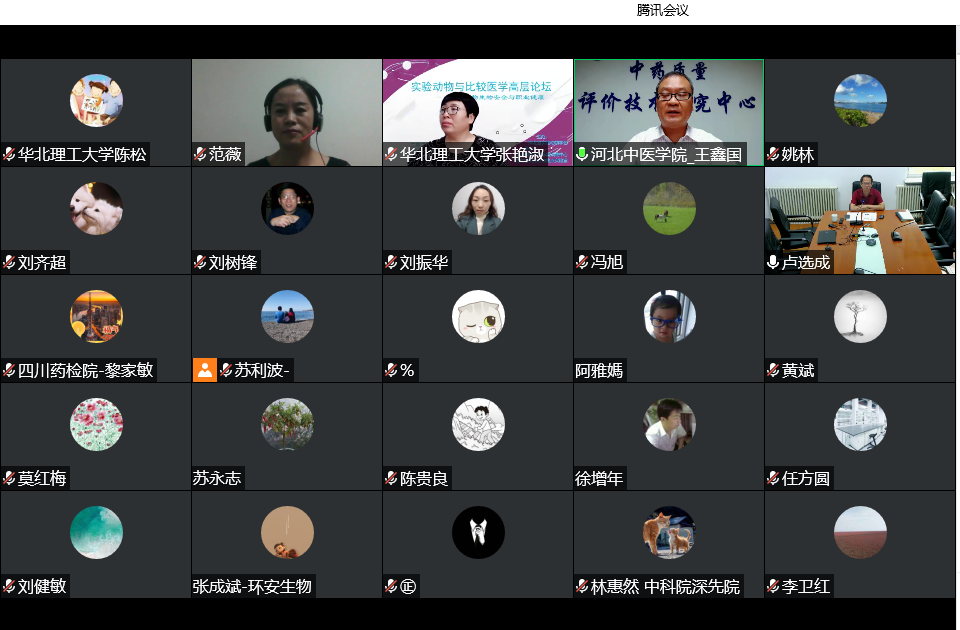Click the muted mic icon beside 陈贵良
Image resolution: width=960 pixels, height=630 pixels.
coord(390,477)
